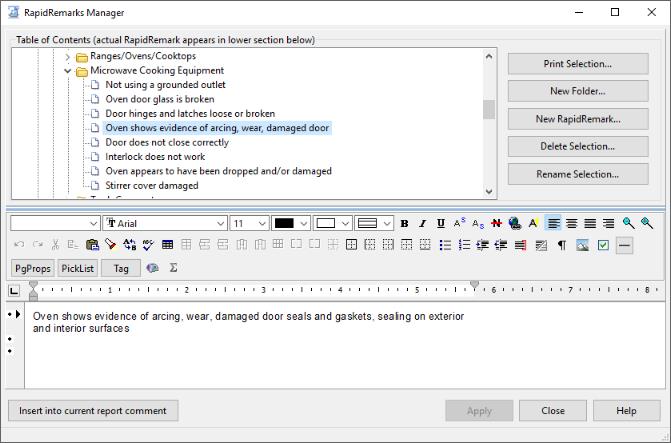Click the Close button at bottom
The image size is (671, 443).
pyautogui.click(x=552, y=410)
